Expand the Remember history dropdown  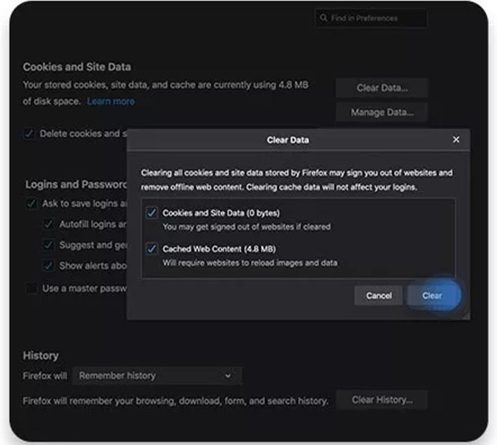pos(157,376)
